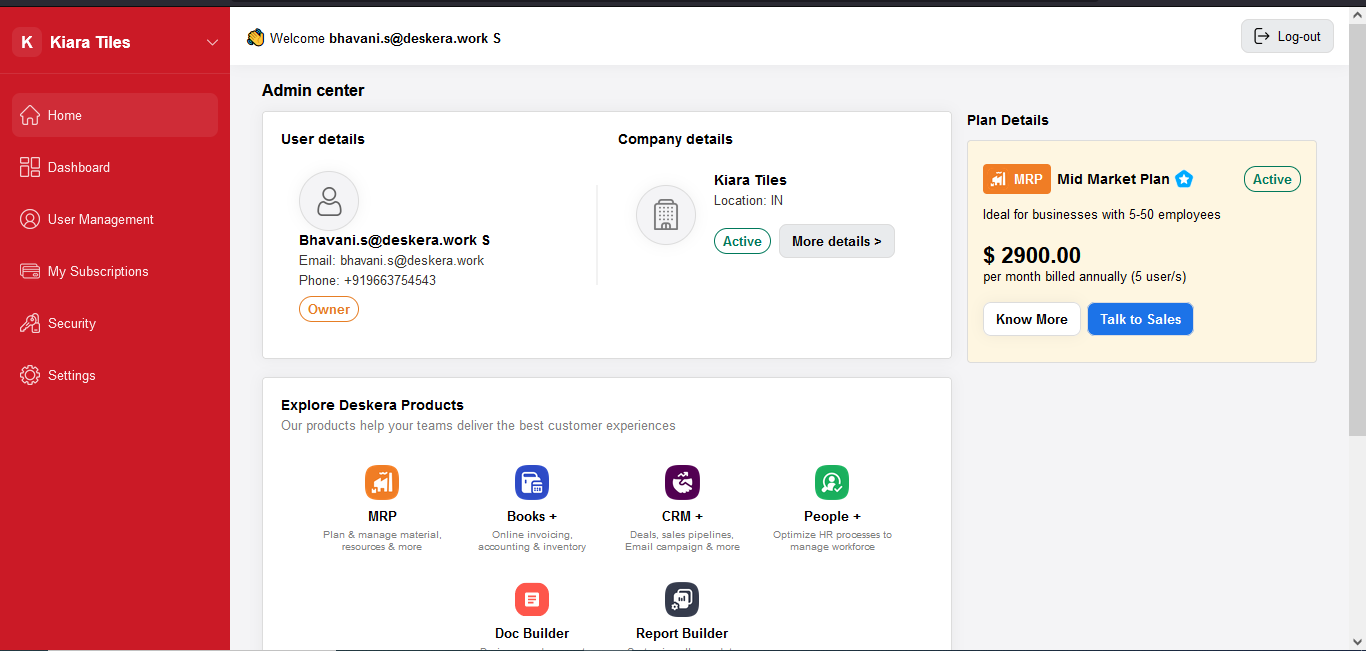Click the $ 2900.00 price text
The image size is (1366, 651).
(x=1032, y=255)
